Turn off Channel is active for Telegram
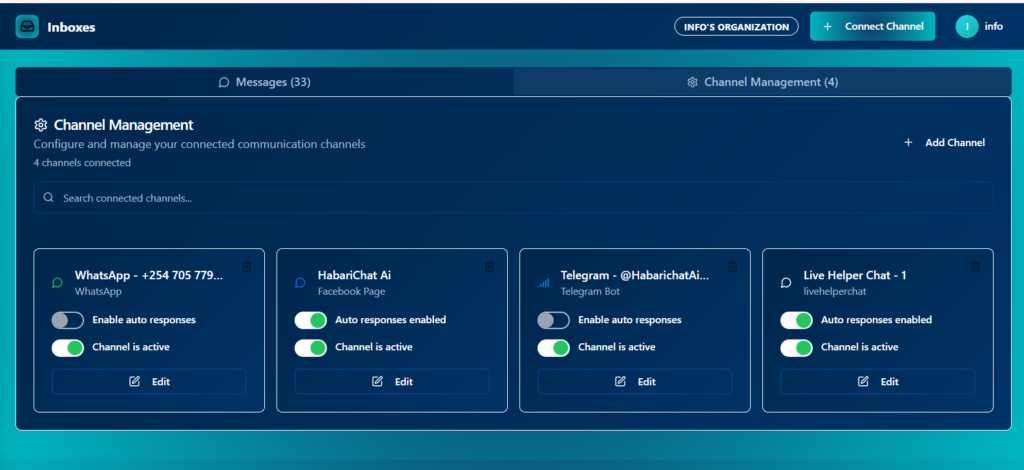1024x470 pixels. point(553,348)
